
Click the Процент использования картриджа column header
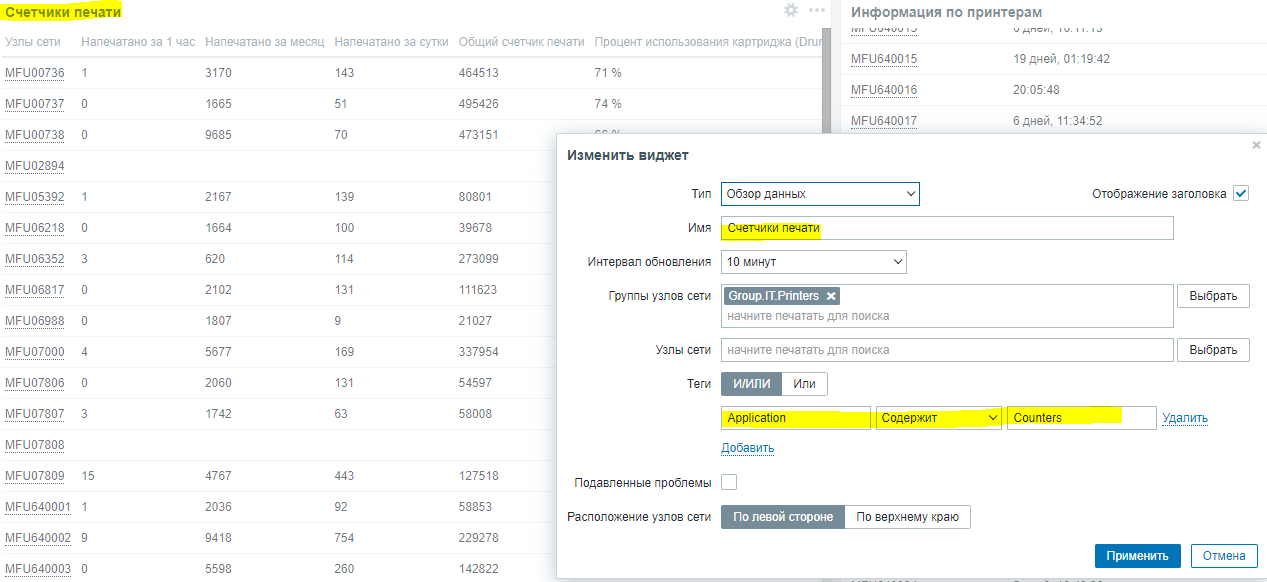pyautogui.click(x=707, y=42)
